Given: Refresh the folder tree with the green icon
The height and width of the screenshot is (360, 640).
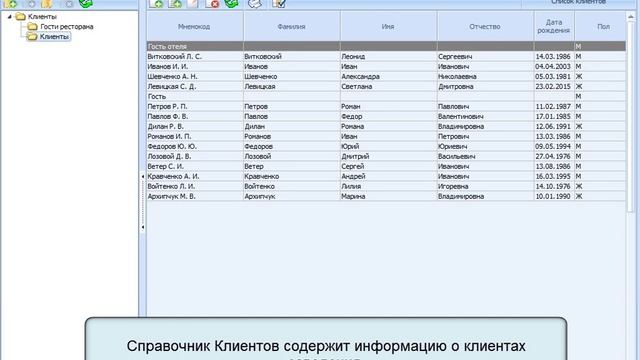Looking at the screenshot, I should [86, 4].
